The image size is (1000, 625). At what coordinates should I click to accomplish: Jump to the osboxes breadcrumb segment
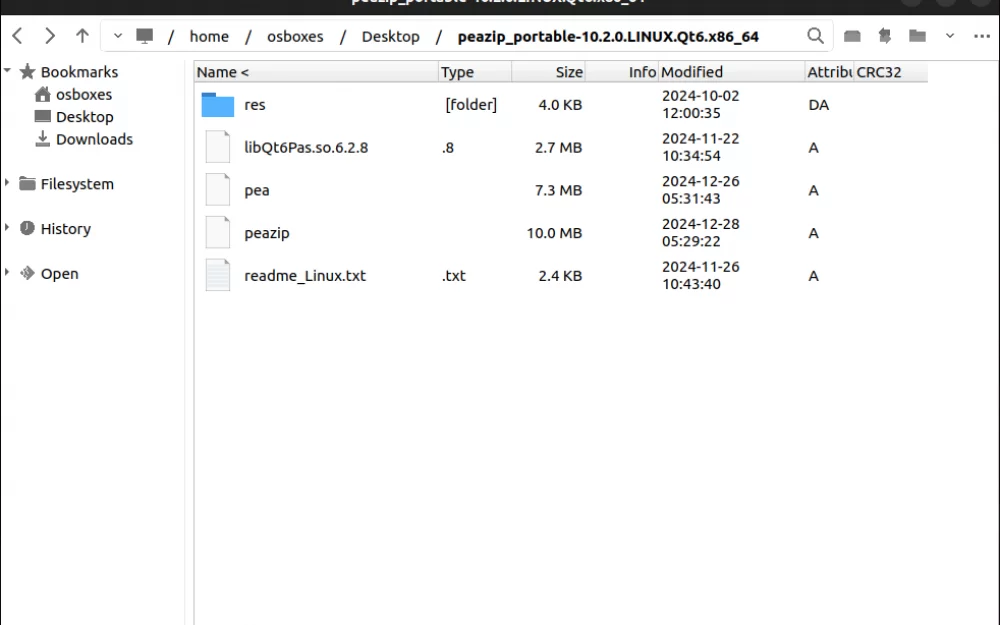(295, 36)
